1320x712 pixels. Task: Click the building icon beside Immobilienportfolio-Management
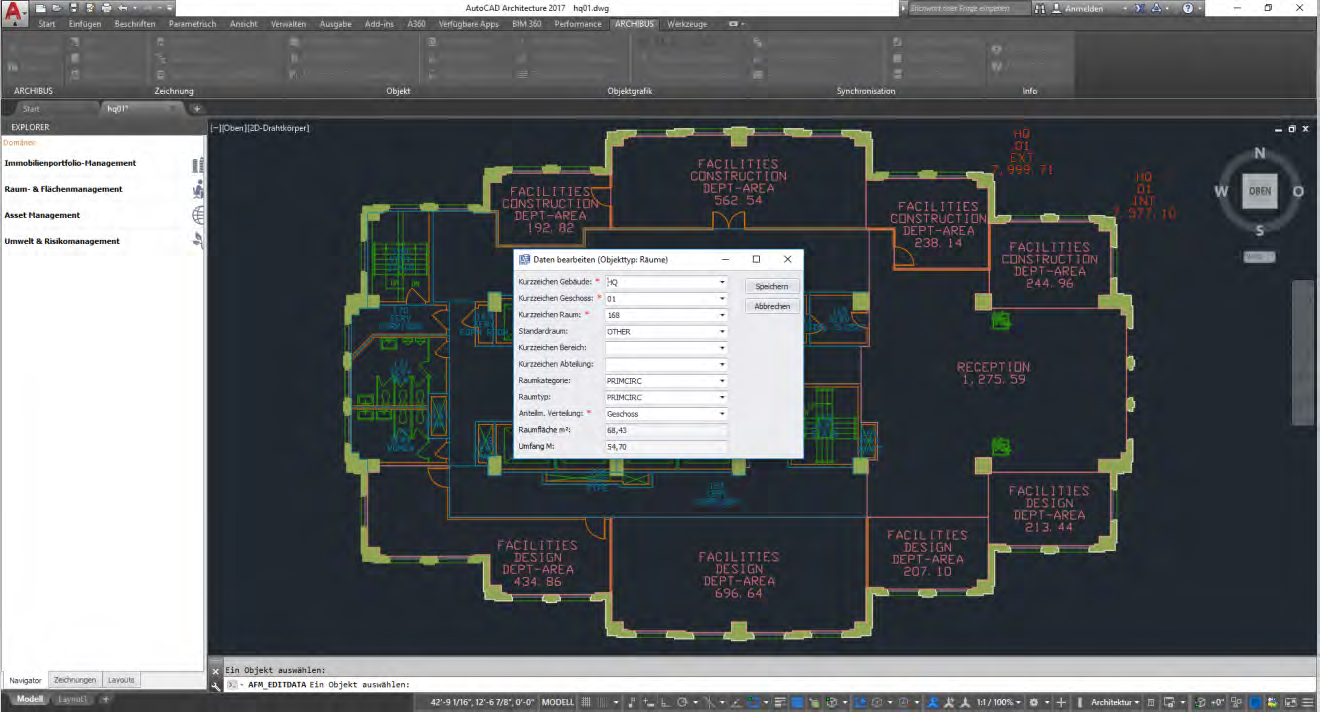click(x=198, y=164)
